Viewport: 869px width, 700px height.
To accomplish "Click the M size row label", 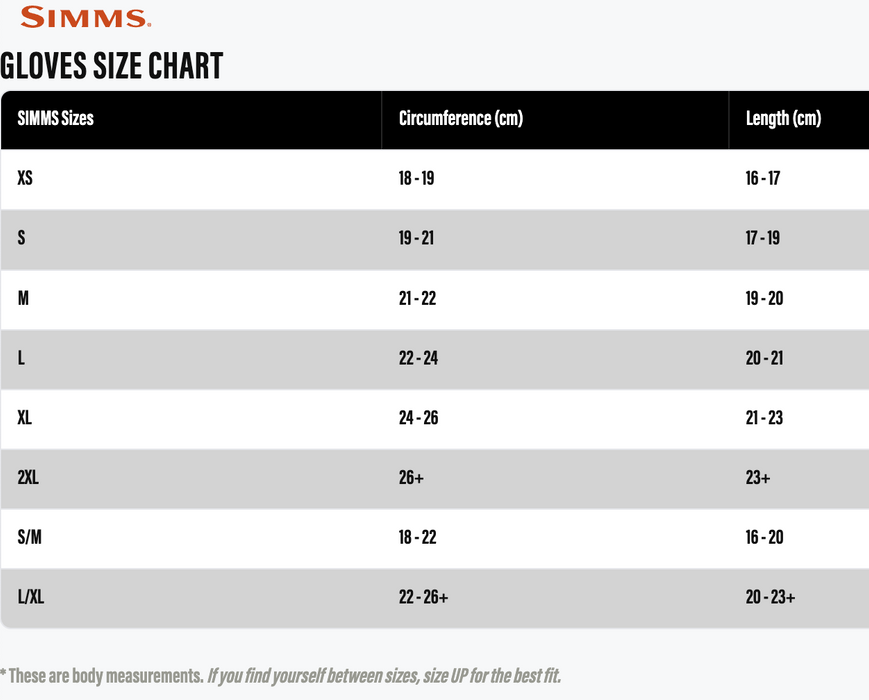I will click(23, 298).
